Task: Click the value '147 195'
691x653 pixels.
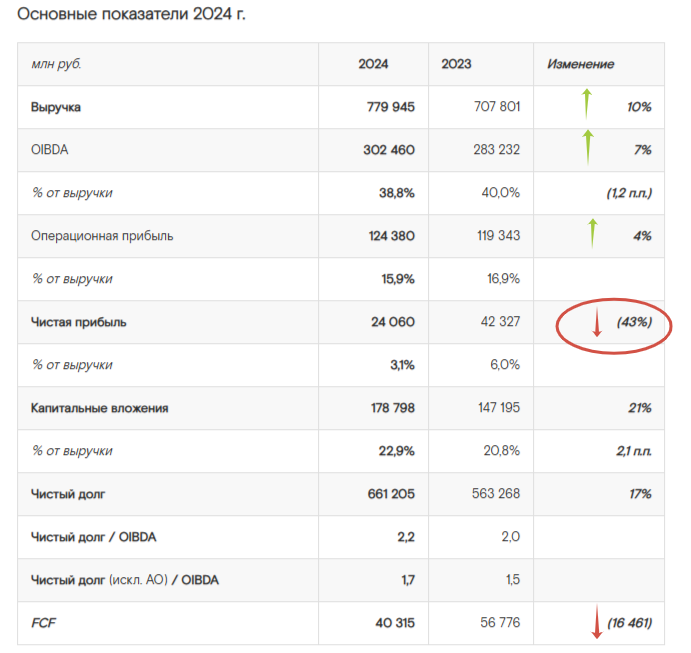Action: 499,407
